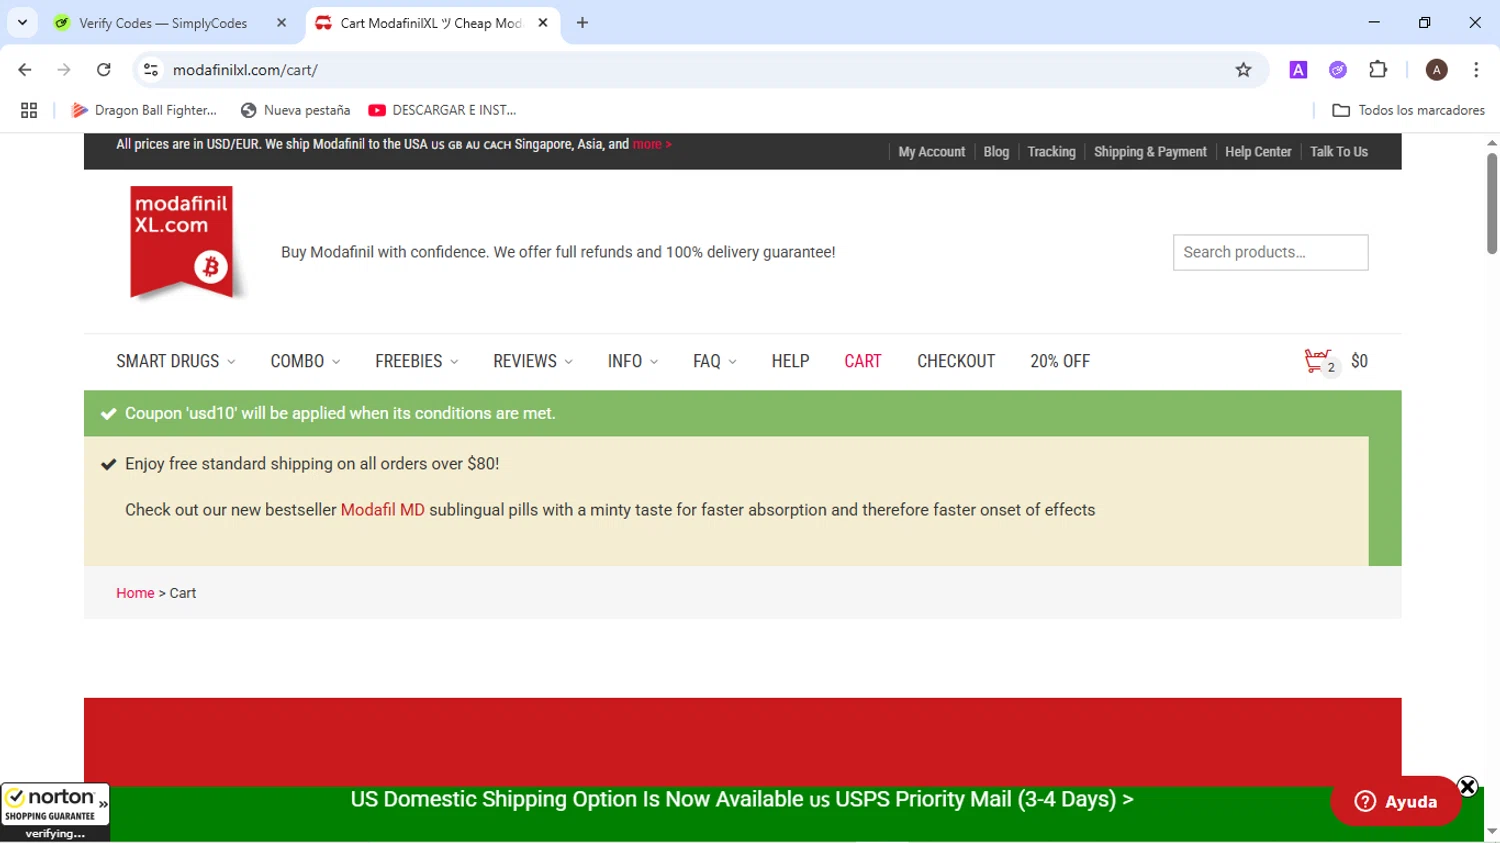Image resolution: width=1500 pixels, height=843 pixels.
Task: Click the address bar URL
Action: (x=245, y=70)
